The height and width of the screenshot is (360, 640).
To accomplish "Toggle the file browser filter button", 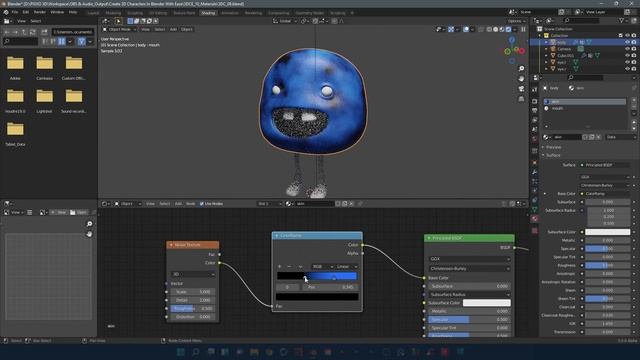I will pyautogui.click(x=81, y=41).
